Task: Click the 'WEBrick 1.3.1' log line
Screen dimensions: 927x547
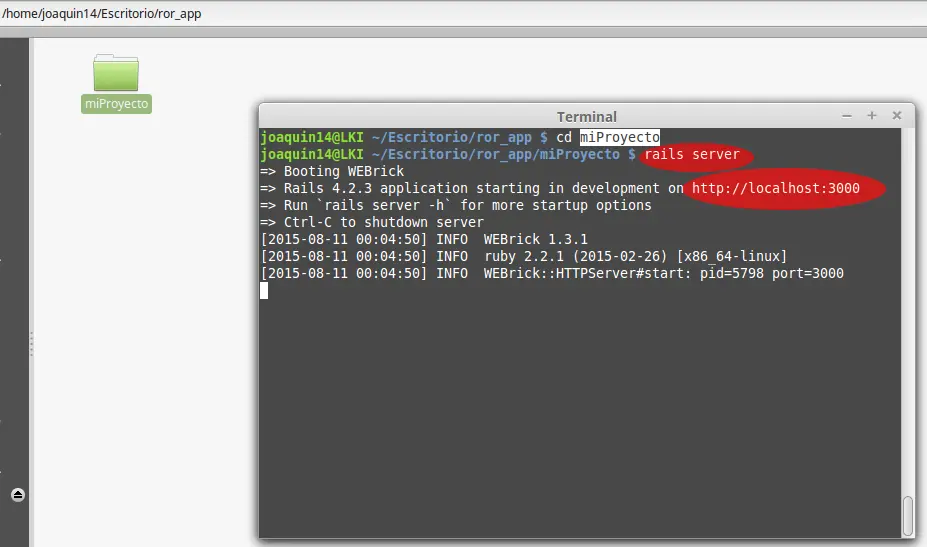Action: pos(424,239)
